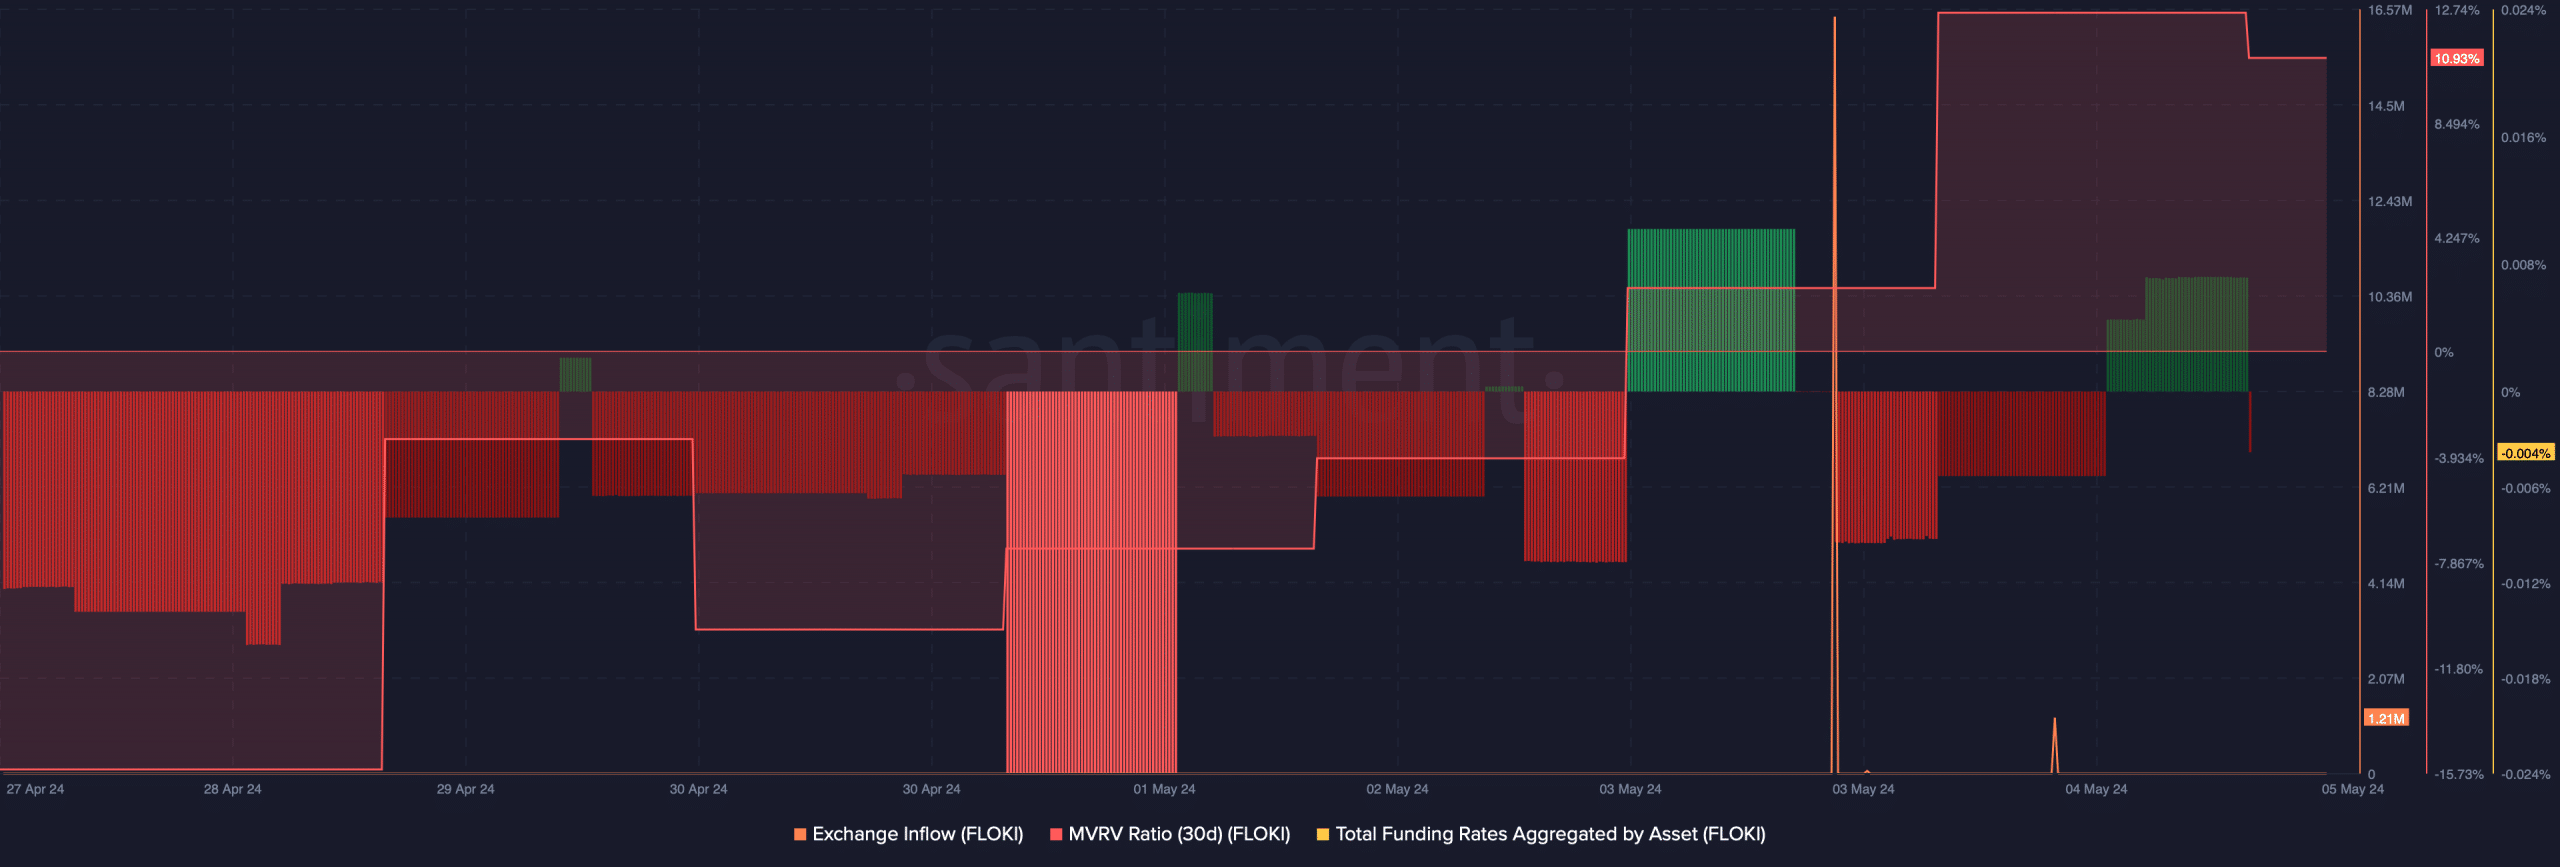The image size is (2560, 867).
Task: Click the 29 Apr 24 date label
Action: tap(465, 789)
